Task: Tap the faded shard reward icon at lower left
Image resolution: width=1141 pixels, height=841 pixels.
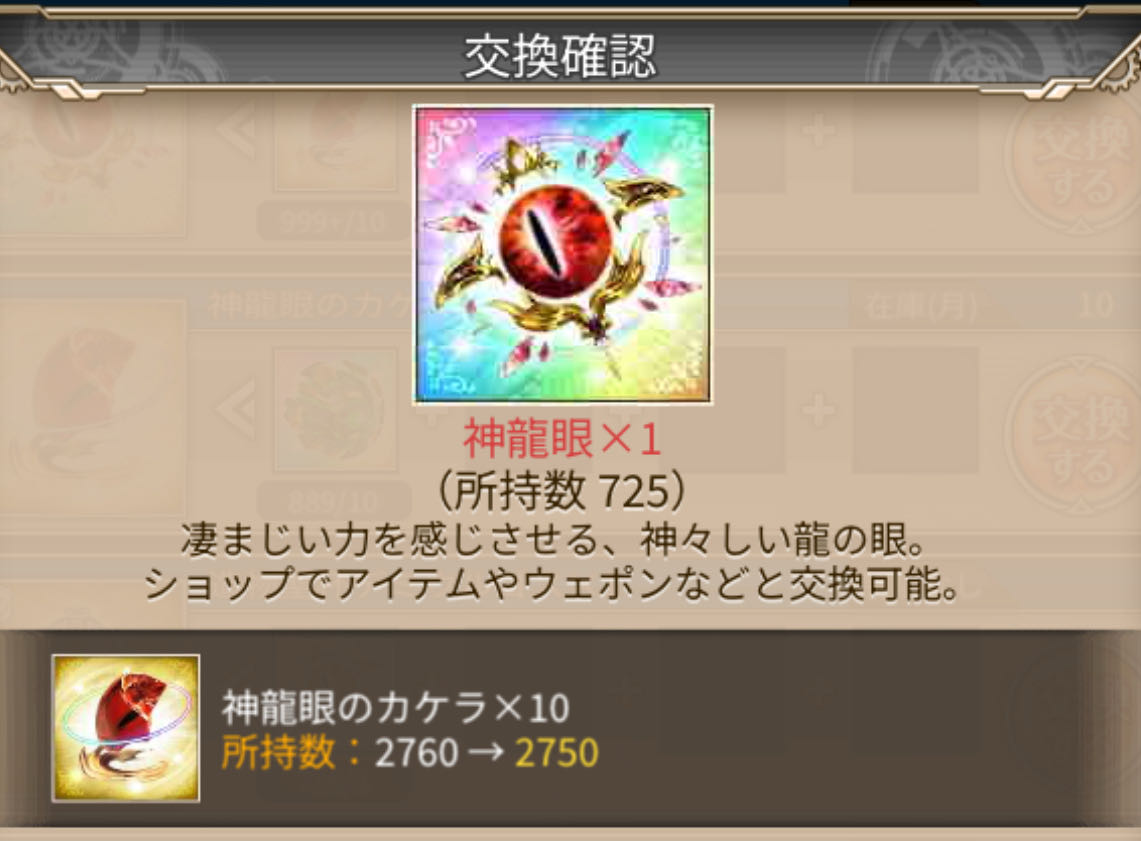Action: [93, 409]
